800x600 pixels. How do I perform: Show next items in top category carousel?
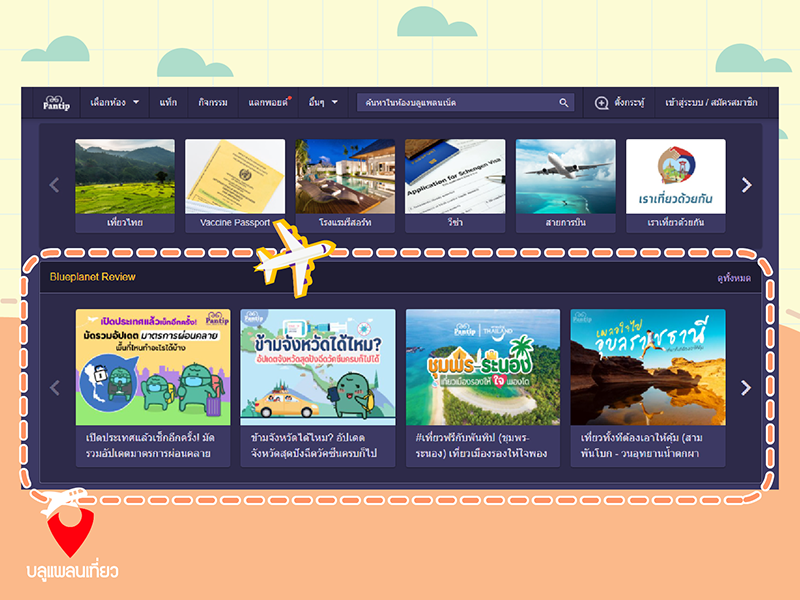(x=746, y=185)
